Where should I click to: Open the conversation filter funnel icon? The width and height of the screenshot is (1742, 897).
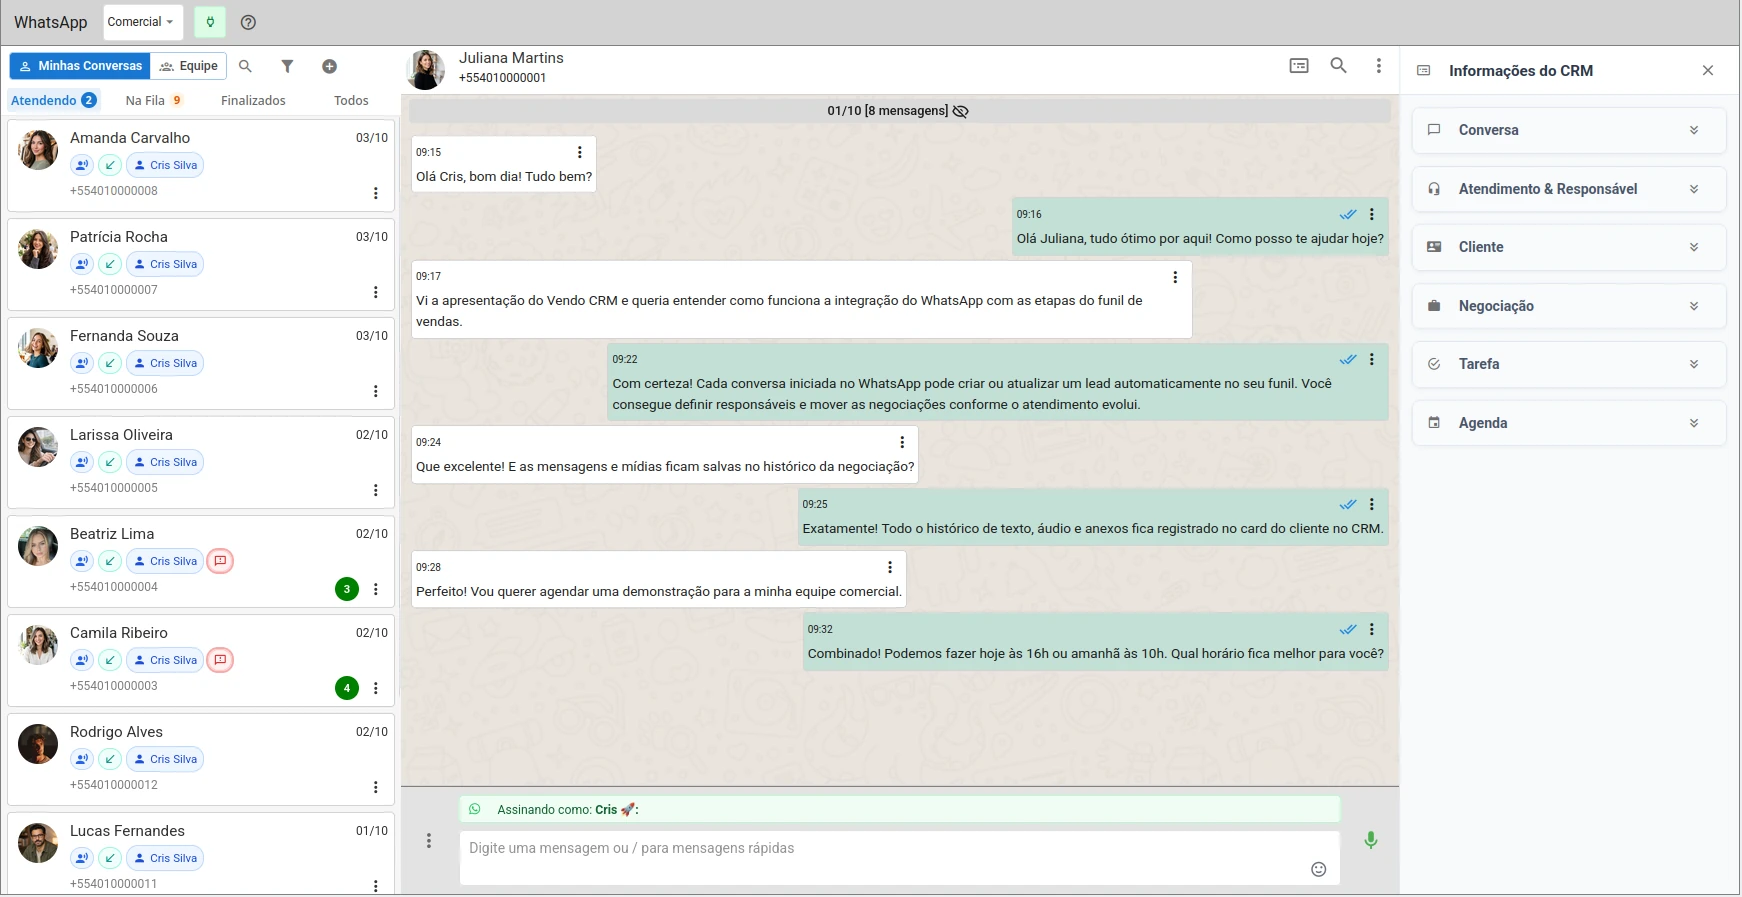point(287,66)
